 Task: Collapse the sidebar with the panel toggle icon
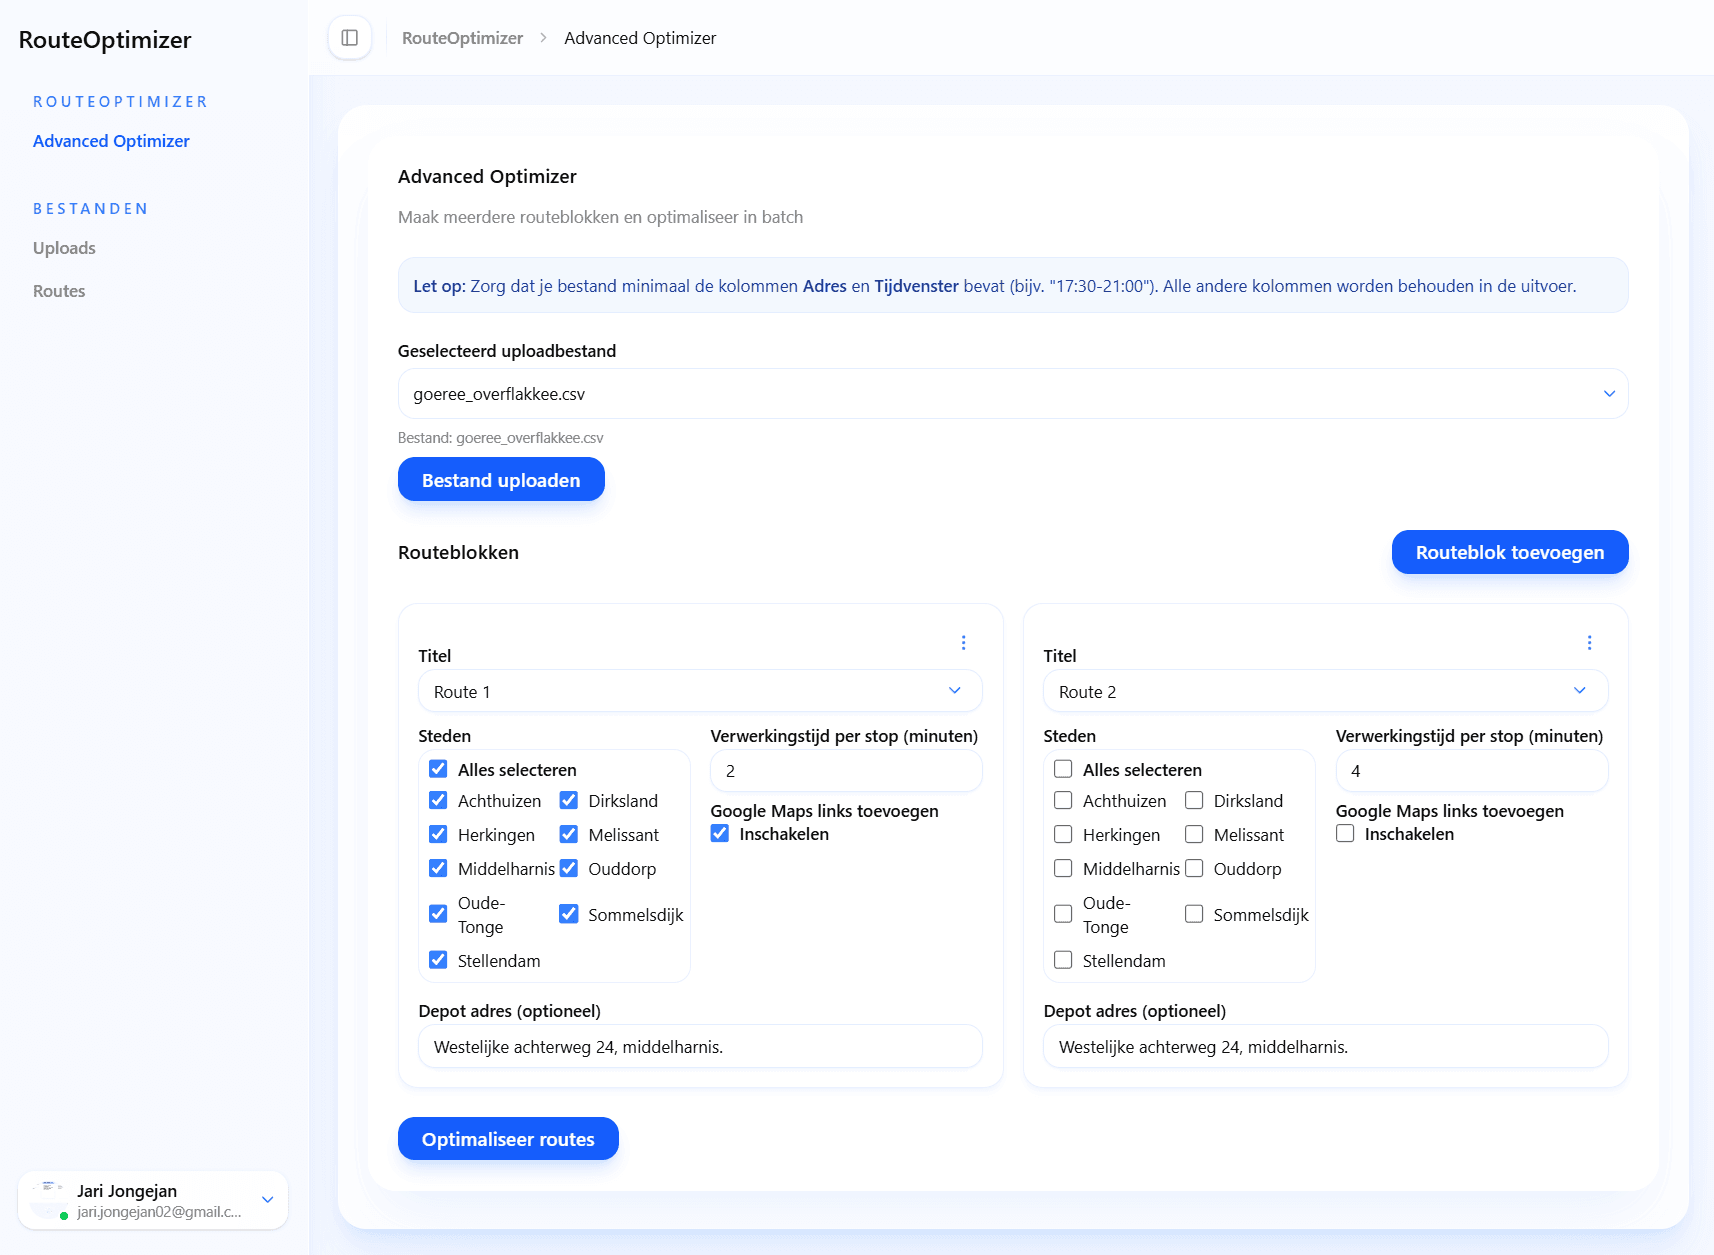click(x=349, y=37)
